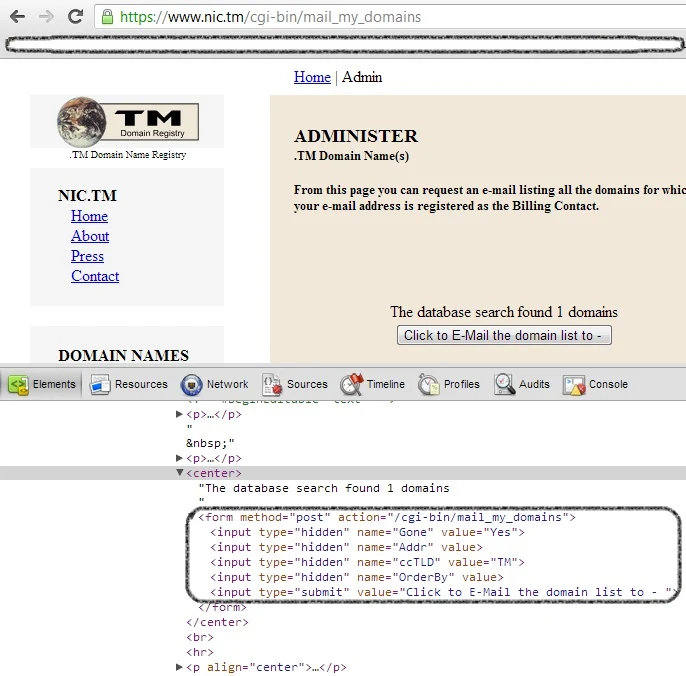Select the closing </form> tag line
Image resolution: width=686 pixels, height=676 pixels.
(x=222, y=607)
